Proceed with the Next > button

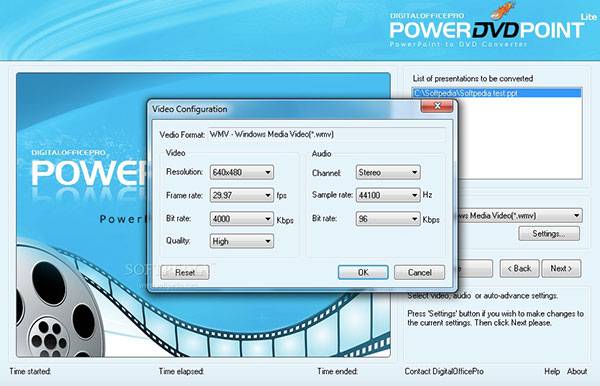pyautogui.click(x=561, y=269)
